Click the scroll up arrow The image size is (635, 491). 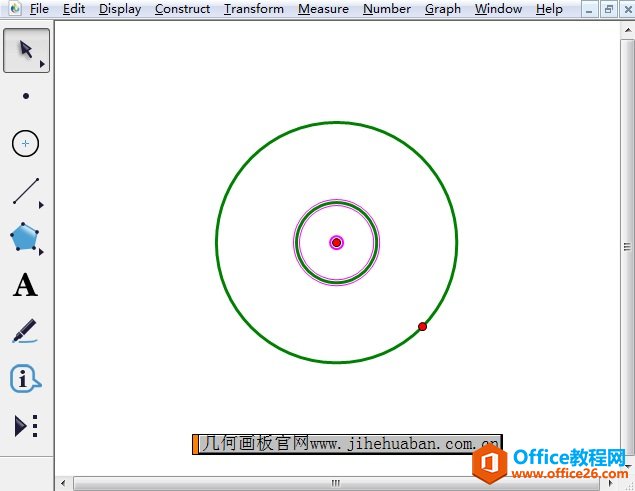pyautogui.click(x=627, y=30)
